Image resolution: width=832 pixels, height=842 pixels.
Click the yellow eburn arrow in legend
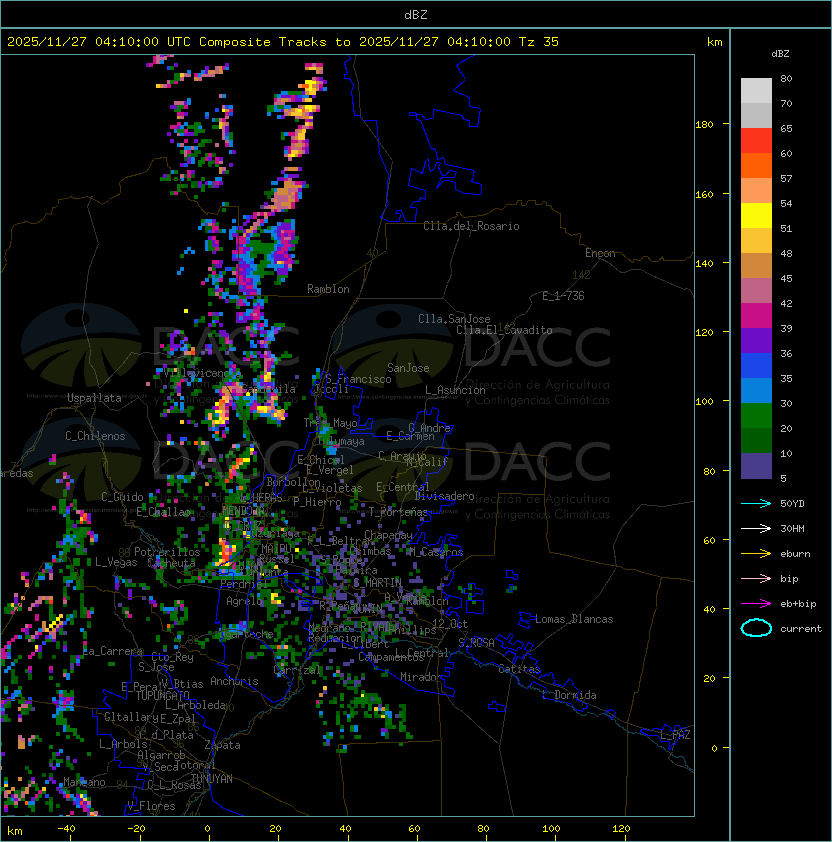[756, 554]
